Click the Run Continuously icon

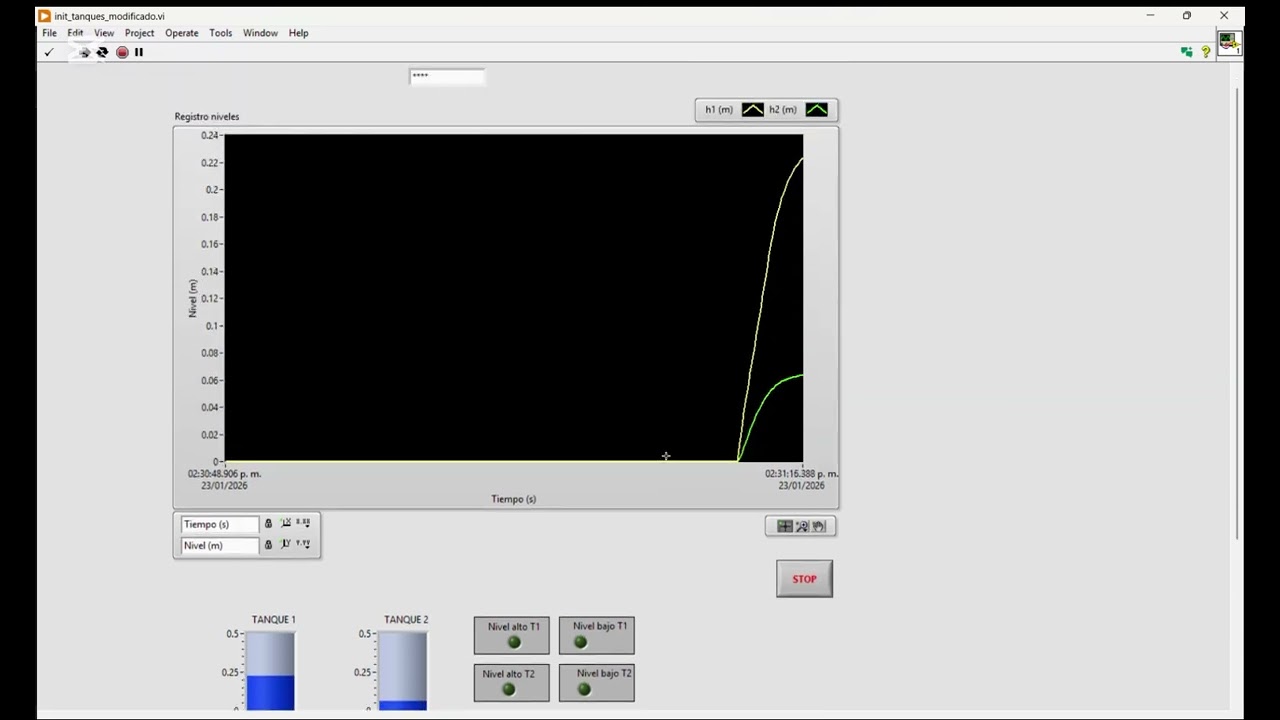(102, 52)
